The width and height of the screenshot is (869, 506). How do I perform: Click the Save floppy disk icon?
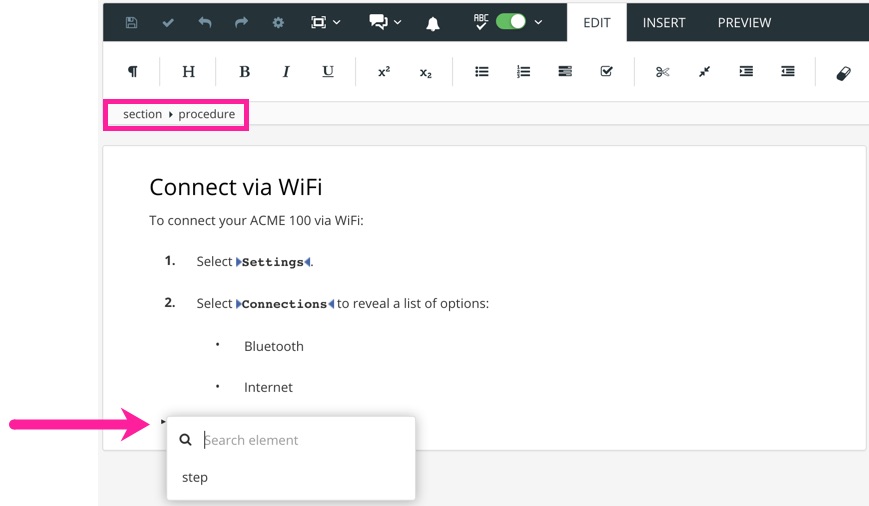132,22
